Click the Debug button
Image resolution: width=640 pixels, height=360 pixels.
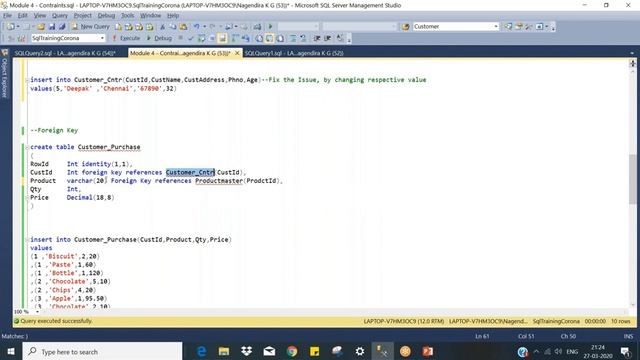tap(159, 38)
